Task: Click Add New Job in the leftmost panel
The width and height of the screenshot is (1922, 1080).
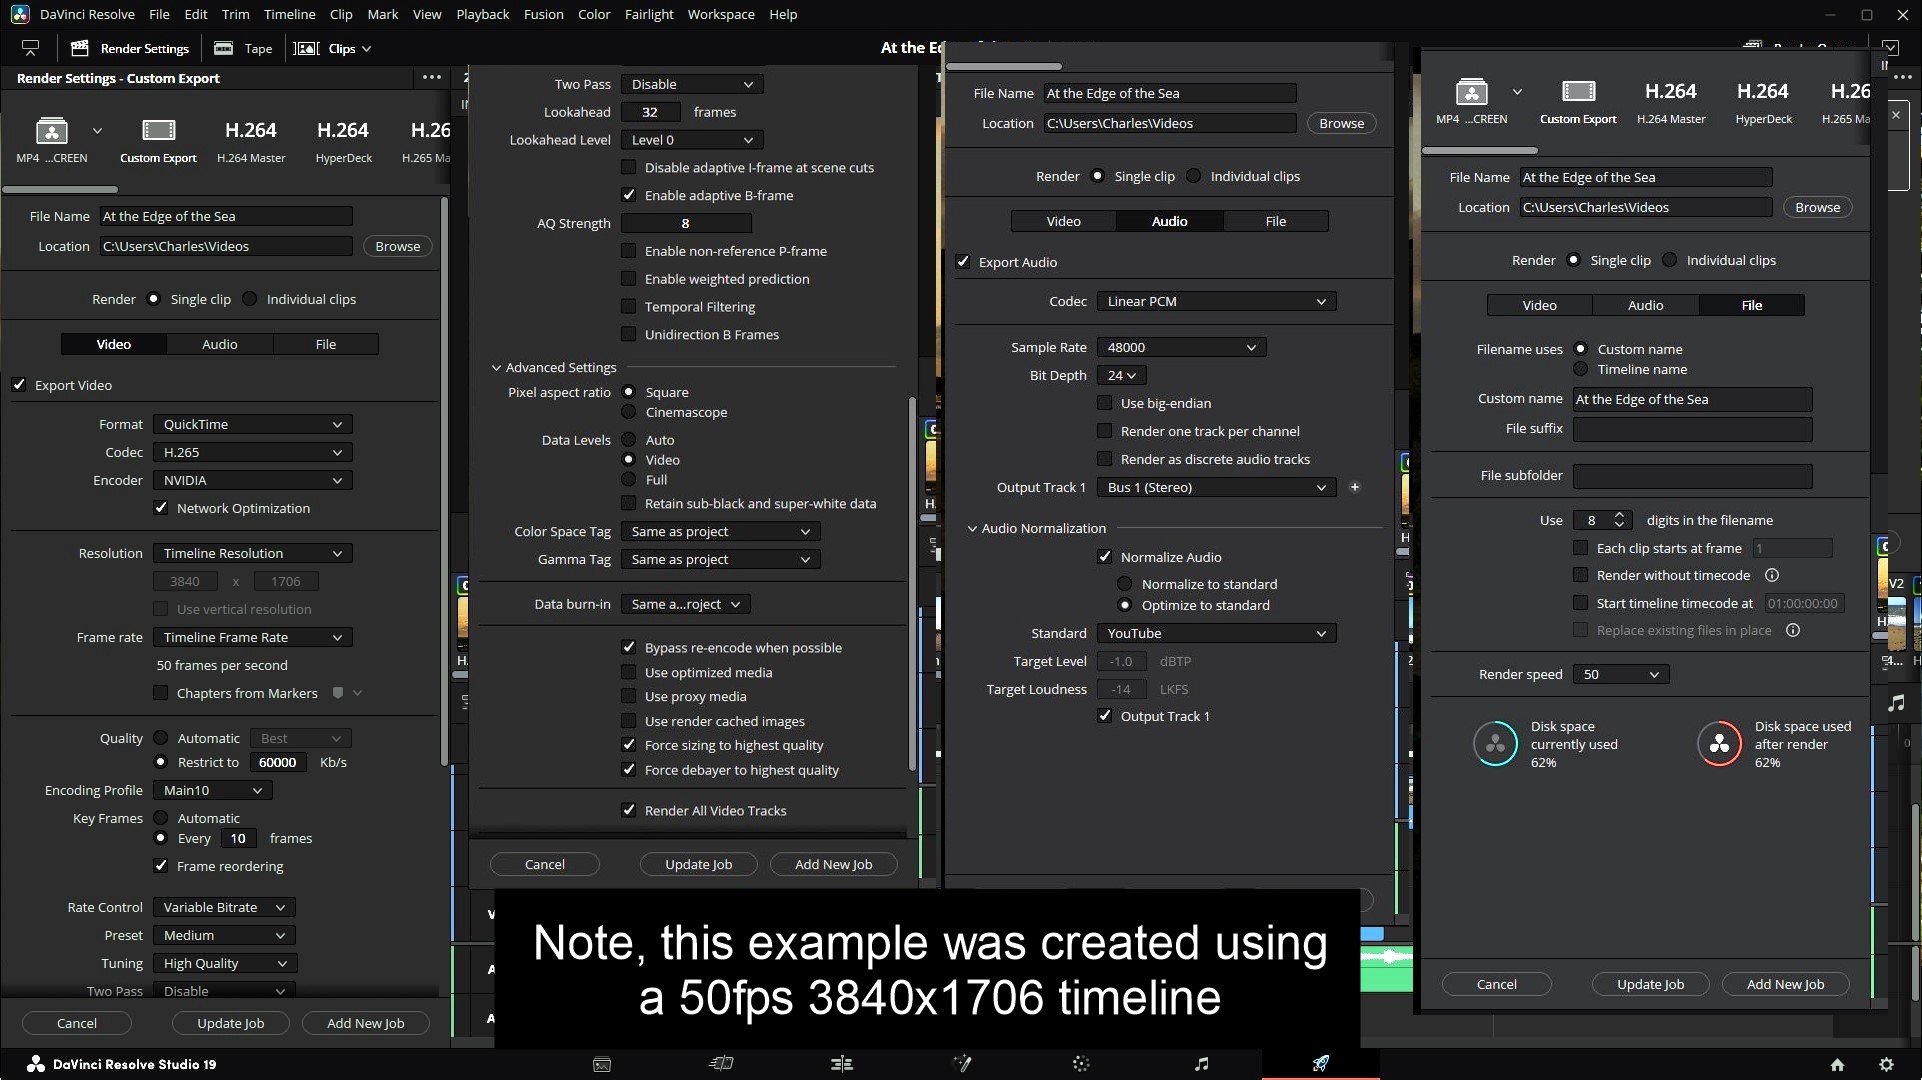Action: tap(366, 1023)
